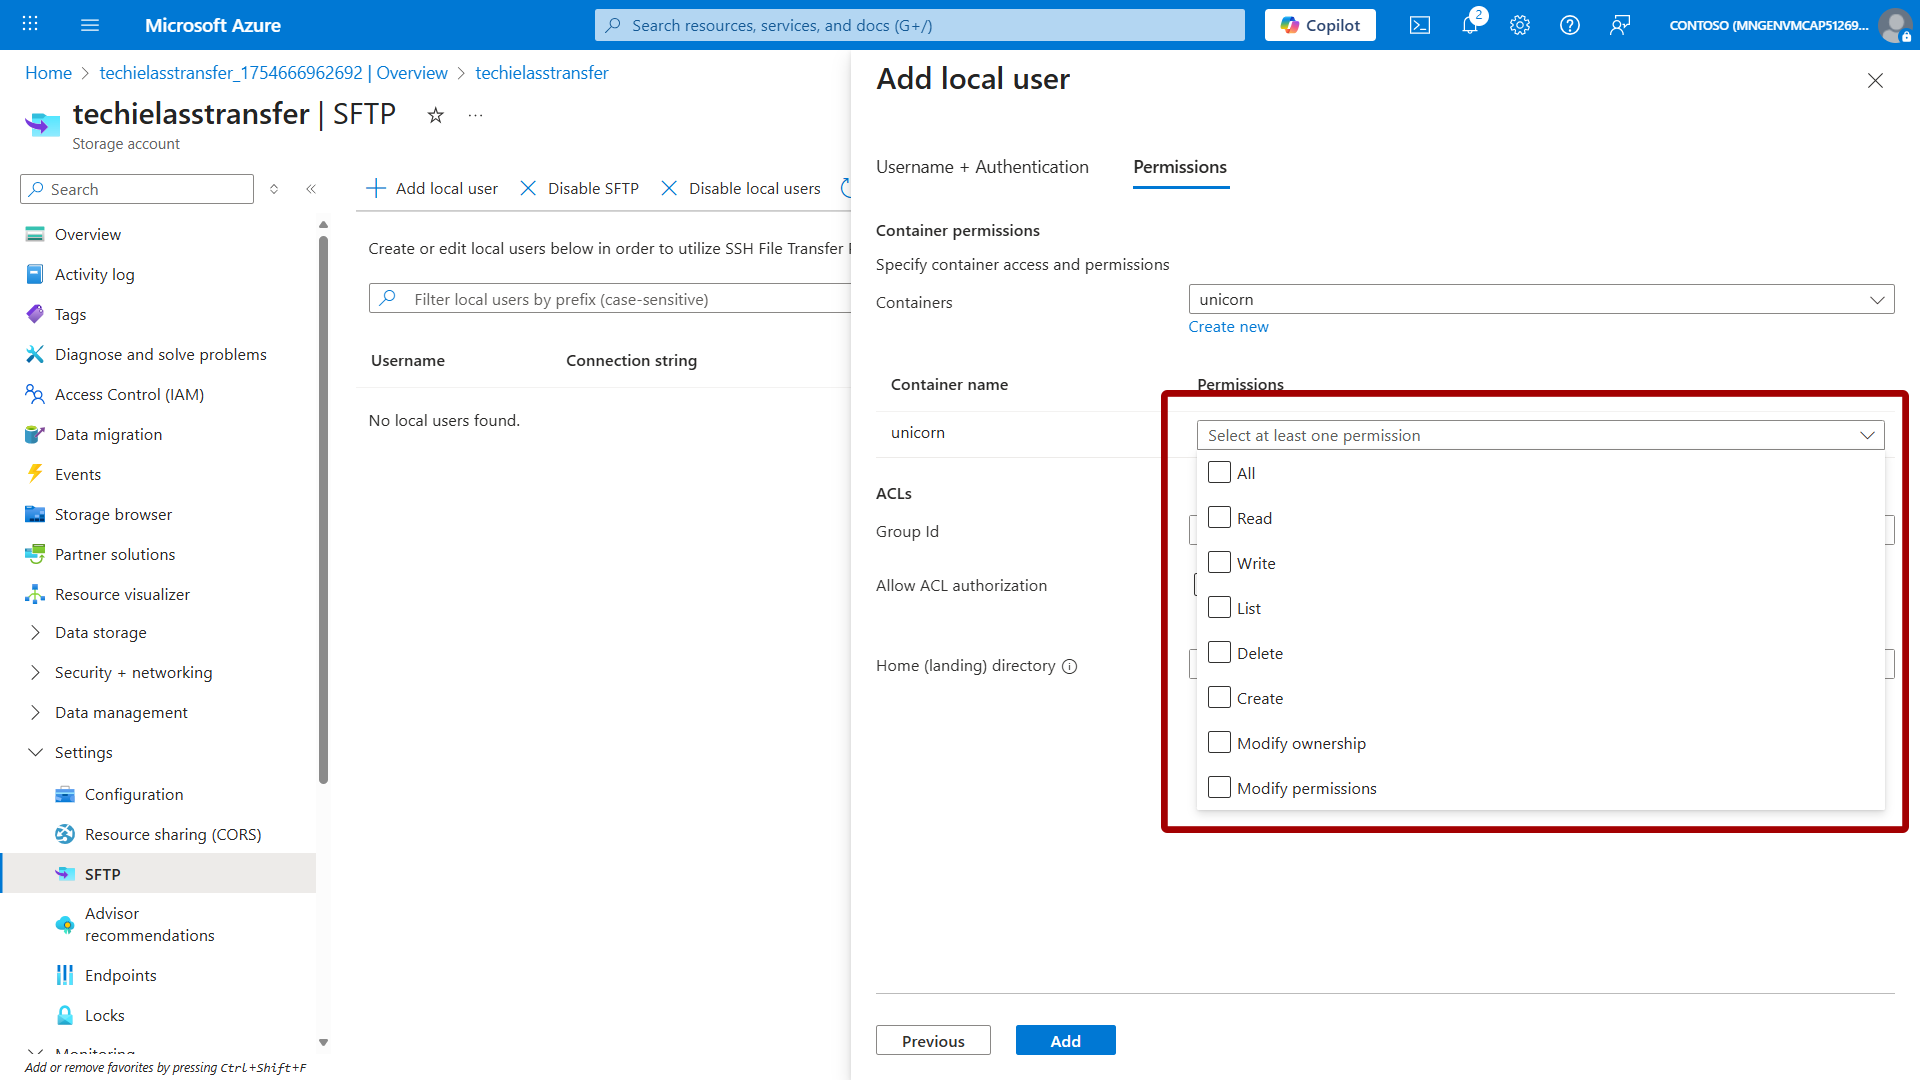Click the help question mark icon
The width and height of the screenshot is (1920, 1080).
click(x=1570, y=25)
